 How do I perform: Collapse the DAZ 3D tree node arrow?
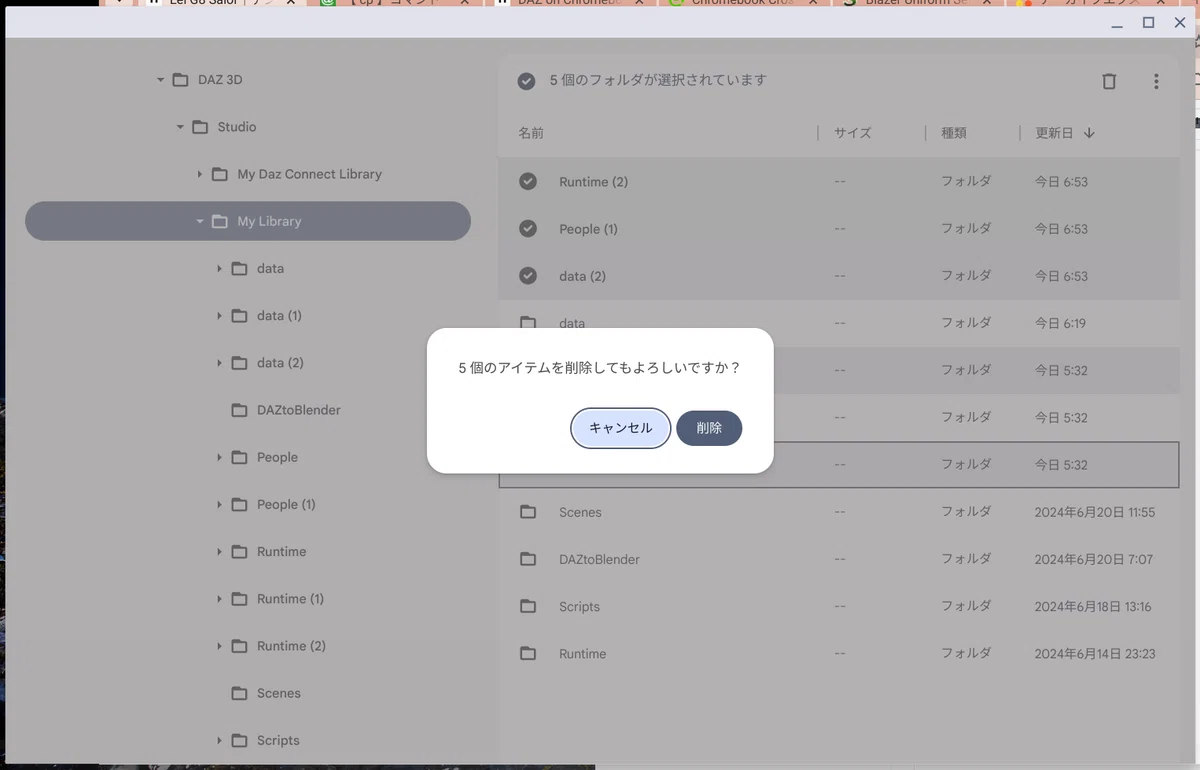160,80
